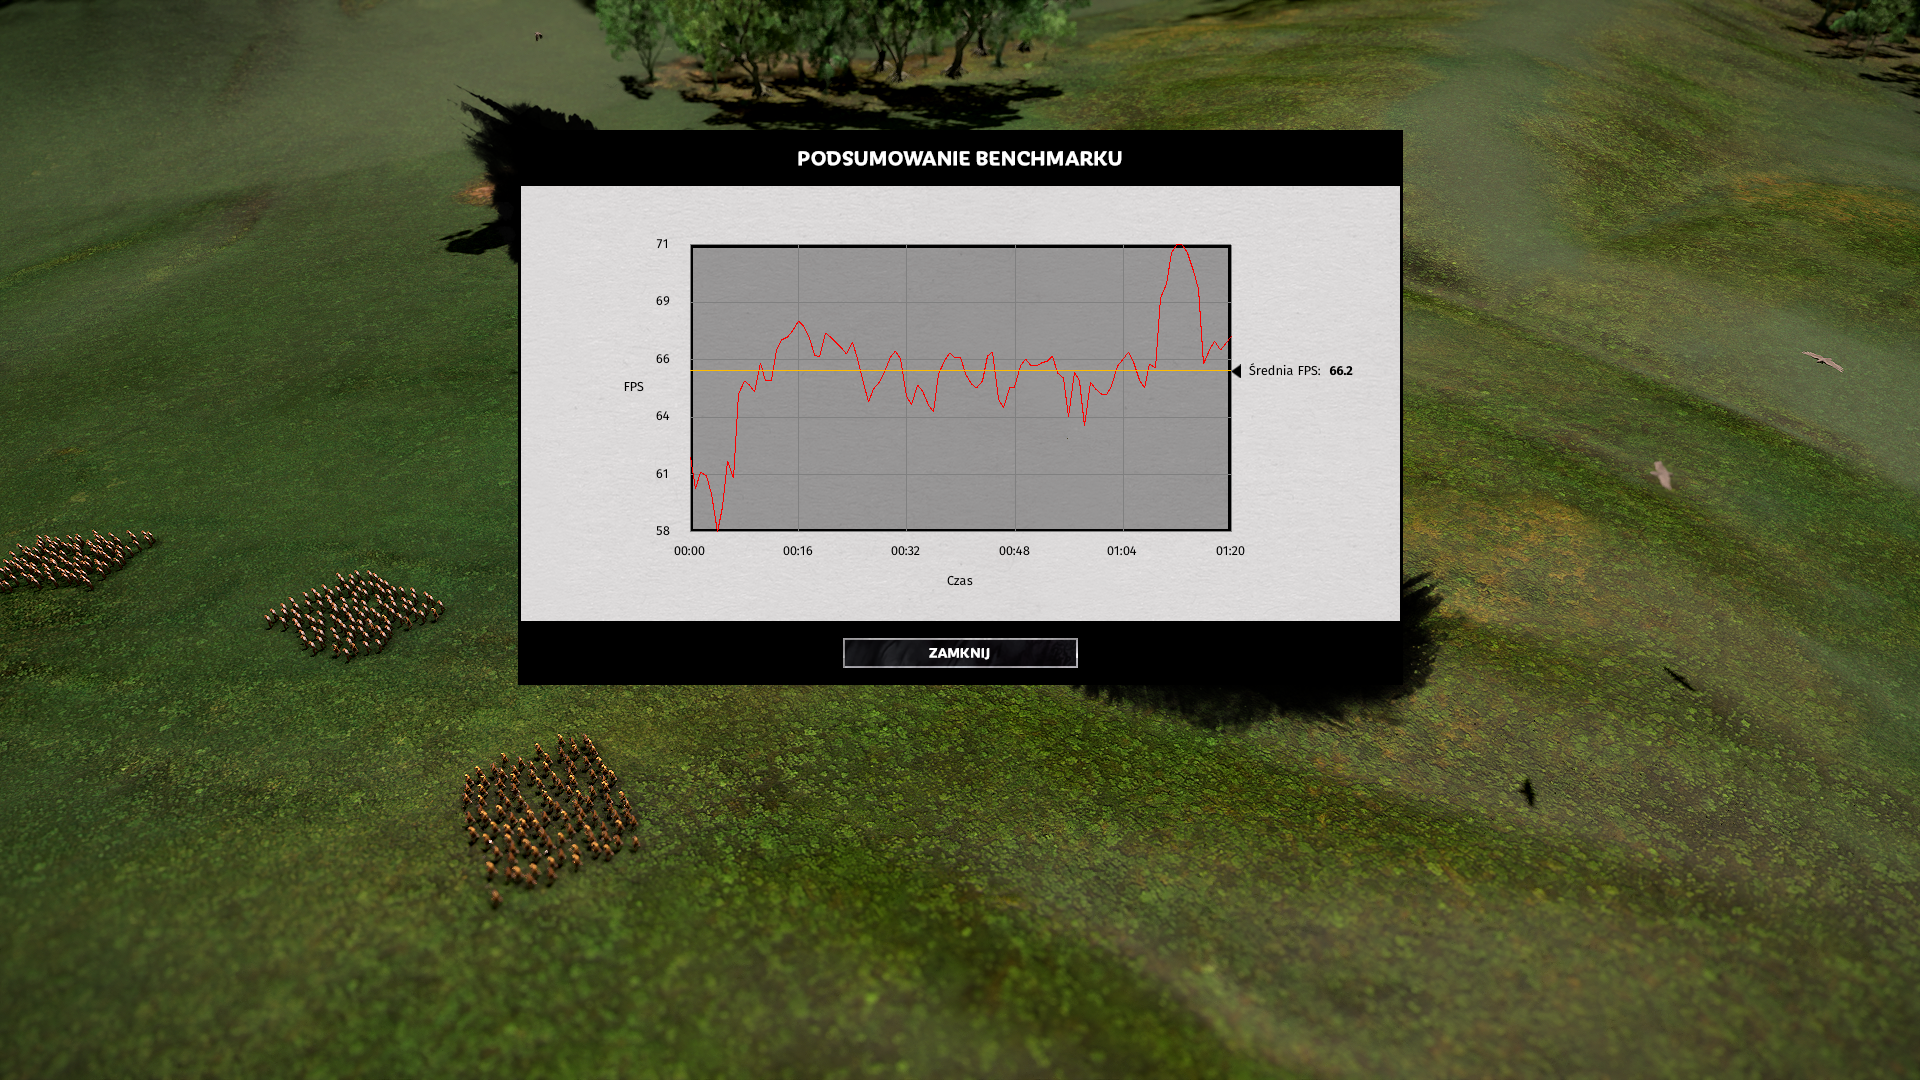The height and width of the screenshot is (1080, 1920).
Task: Click the PODSUMOWANIE BENCHMARKU title
Action: point(959,159)
